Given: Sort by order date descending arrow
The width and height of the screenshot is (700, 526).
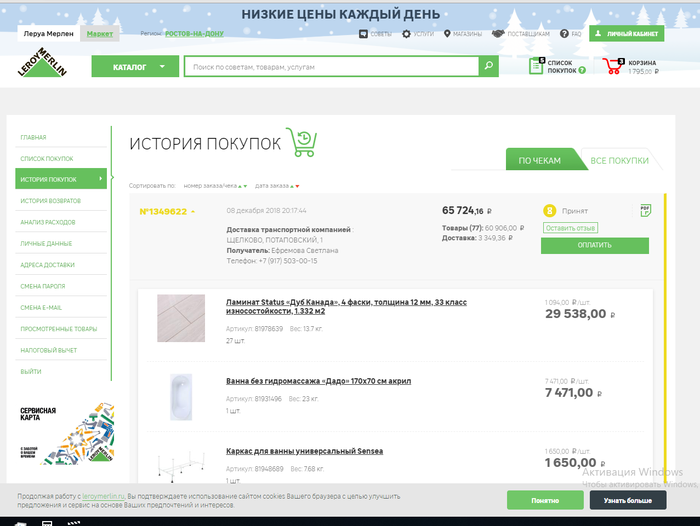Looking at the screenshot, I should [297, 186].
